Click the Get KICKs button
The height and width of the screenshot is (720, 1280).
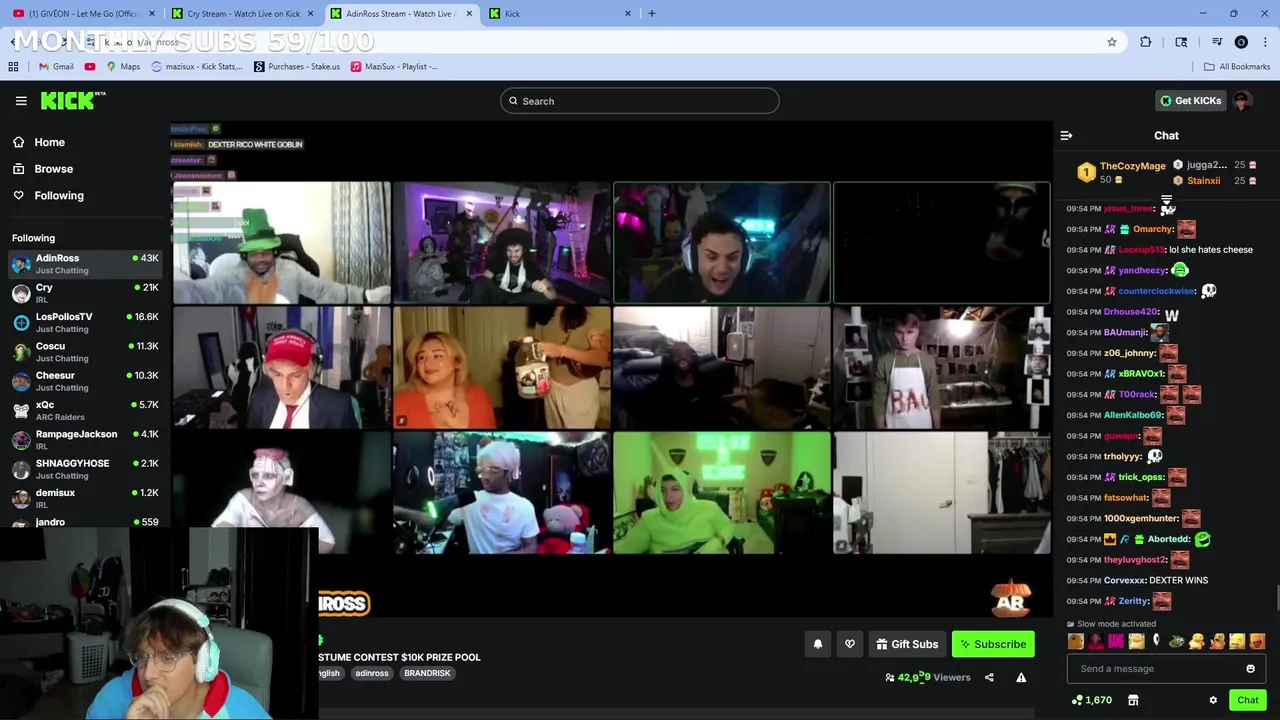(x=1190, y=101)
